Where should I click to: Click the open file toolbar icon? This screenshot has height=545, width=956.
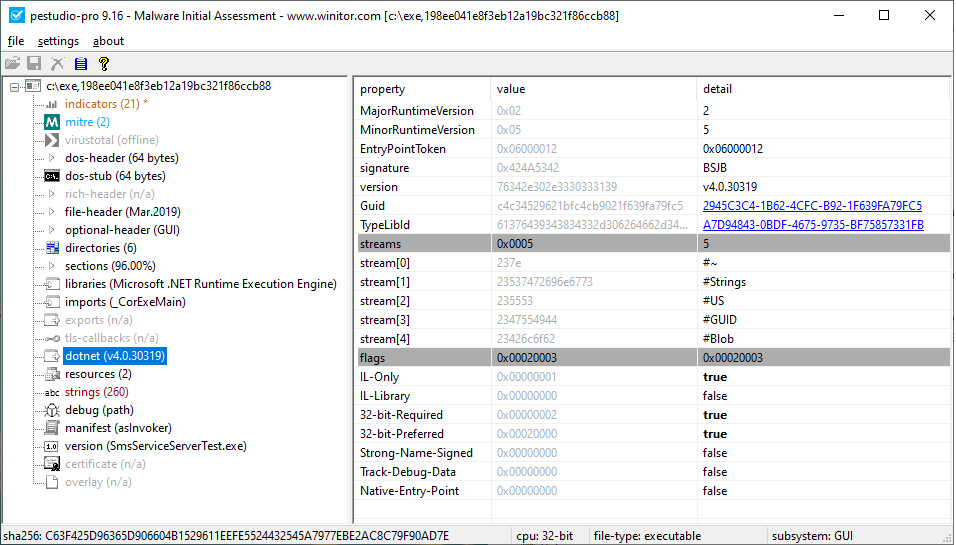pos(13,63)
